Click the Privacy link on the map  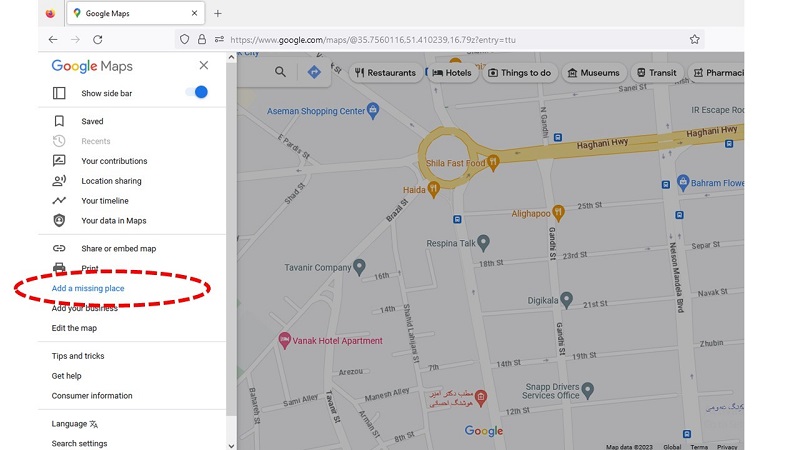727,447
